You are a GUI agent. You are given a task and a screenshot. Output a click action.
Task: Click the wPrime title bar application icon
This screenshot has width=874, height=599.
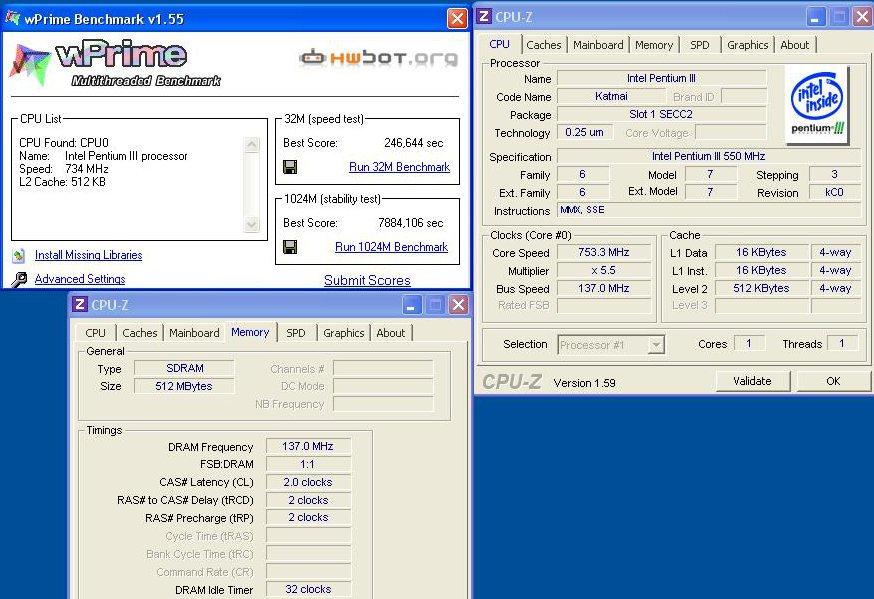point(12,18)
